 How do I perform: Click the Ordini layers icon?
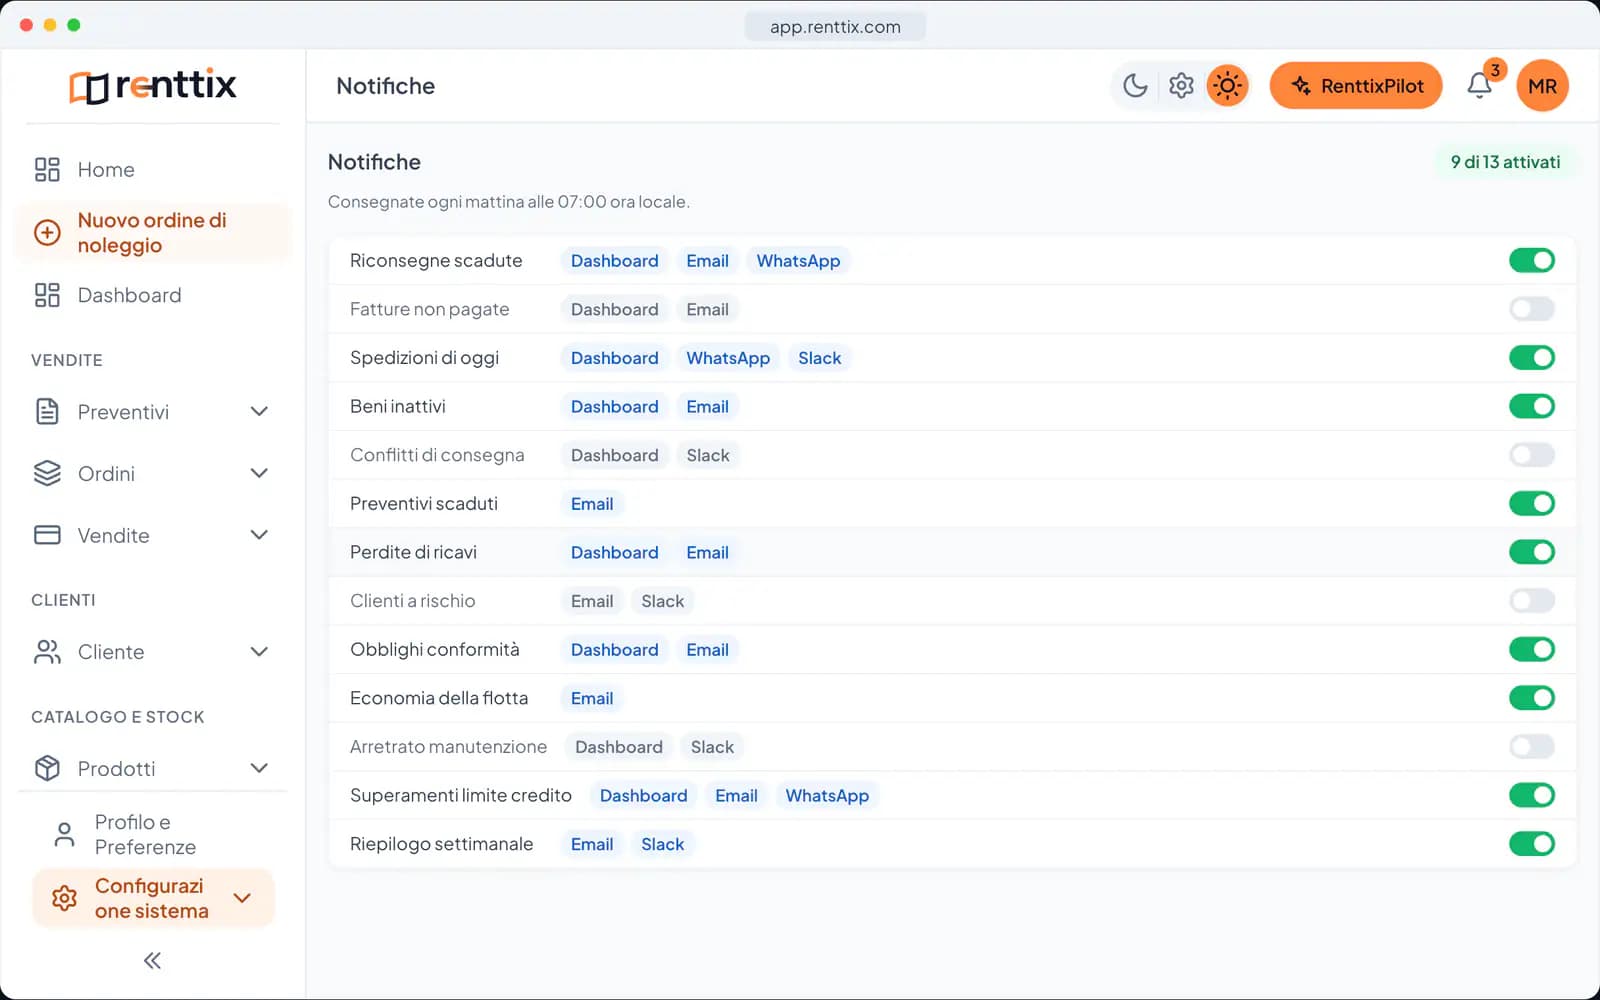click(47, 473)
